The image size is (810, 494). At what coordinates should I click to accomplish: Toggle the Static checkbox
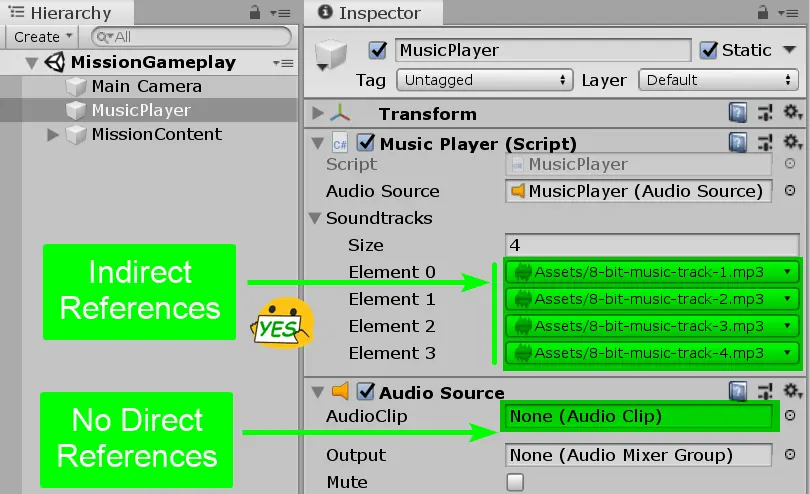(x=709, y=50)
